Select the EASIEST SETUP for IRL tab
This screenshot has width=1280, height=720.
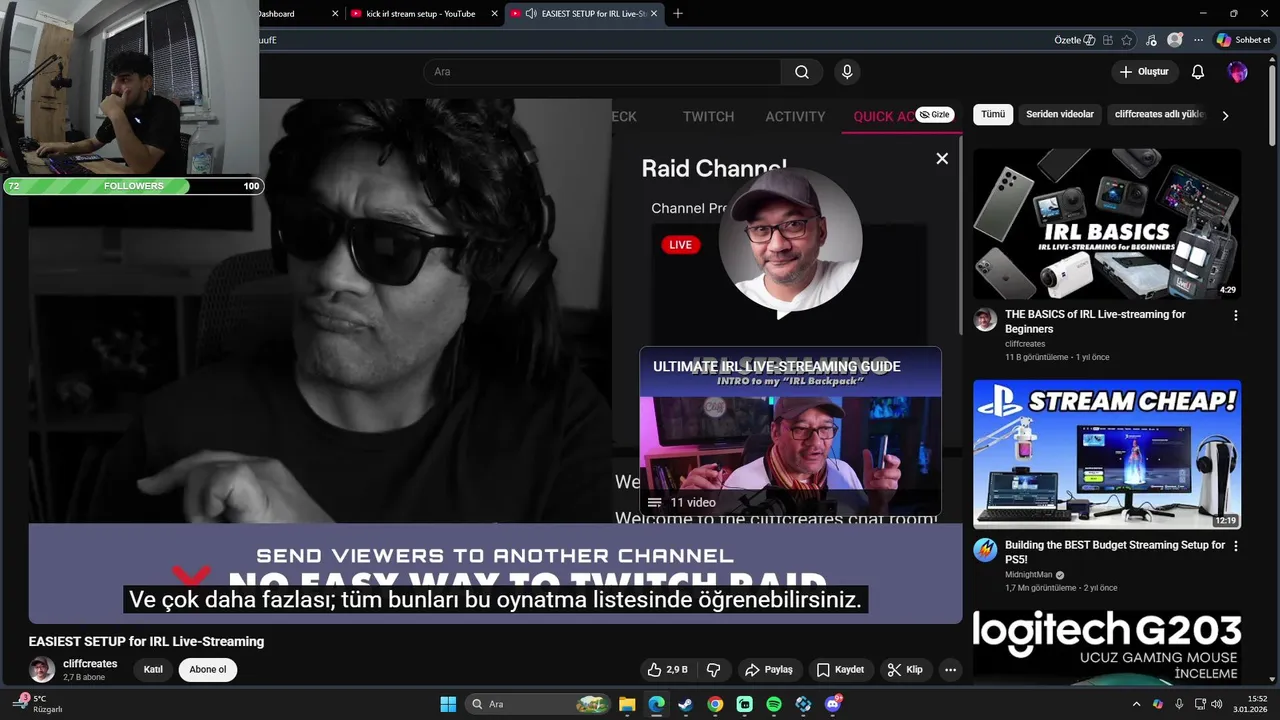click(x=584, y=14)
